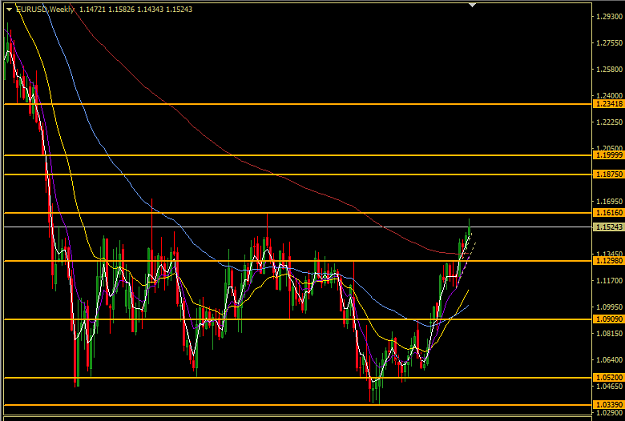Click the 1.11700 price axis value
The image size is (625, 421).
[x=609, y=281]
